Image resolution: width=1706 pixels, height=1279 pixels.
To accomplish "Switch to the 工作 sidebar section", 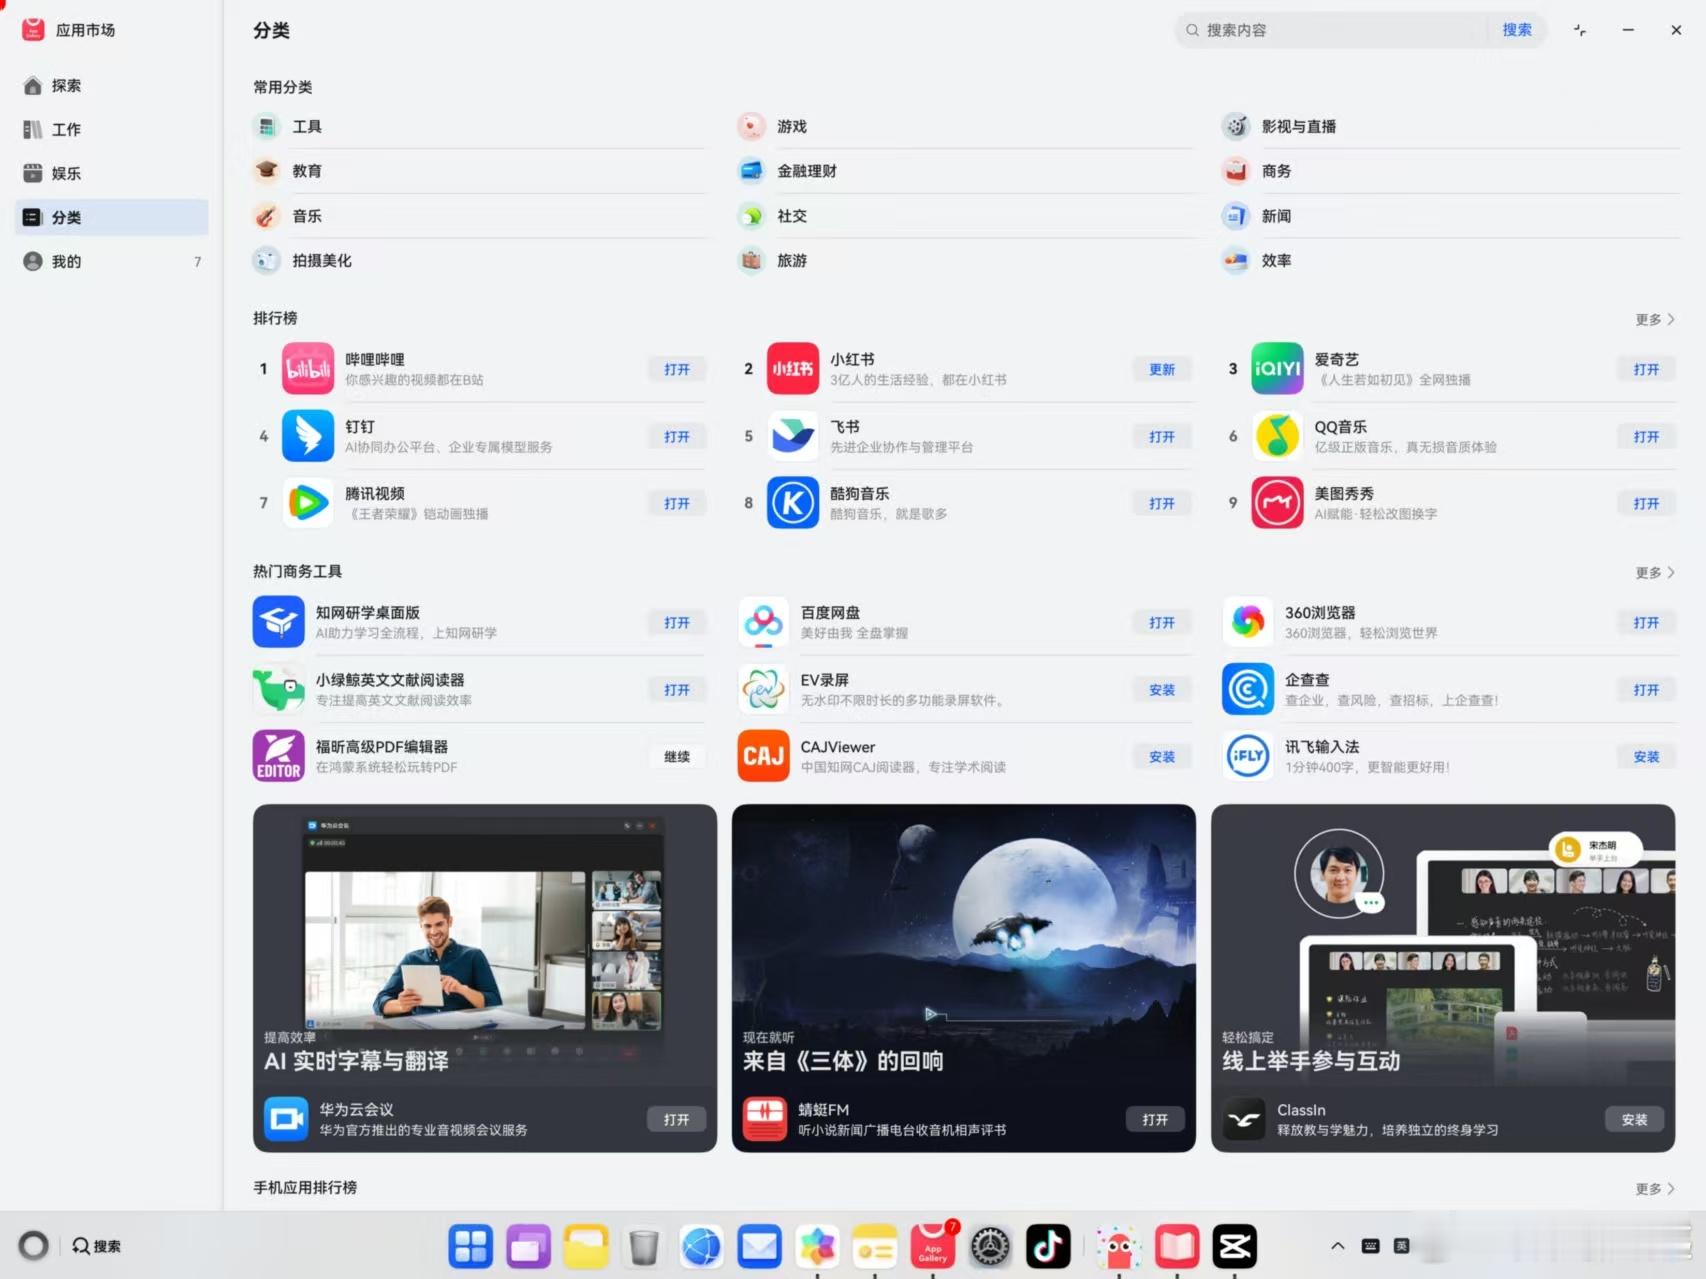I will pos(112,130).
